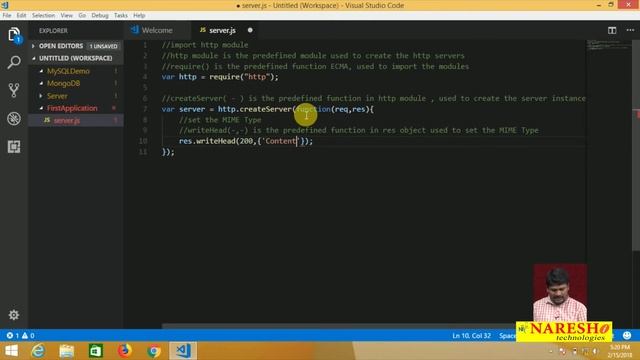Open the Tasks menu
The width and height of the screenshot is (640, 360).
pos(121,16)
